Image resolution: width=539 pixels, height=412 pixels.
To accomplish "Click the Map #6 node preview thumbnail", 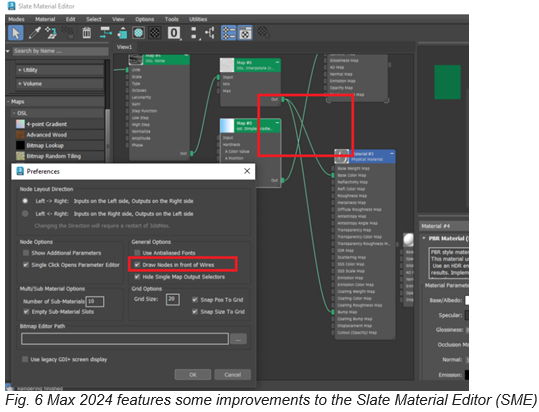I will [227, 65].
